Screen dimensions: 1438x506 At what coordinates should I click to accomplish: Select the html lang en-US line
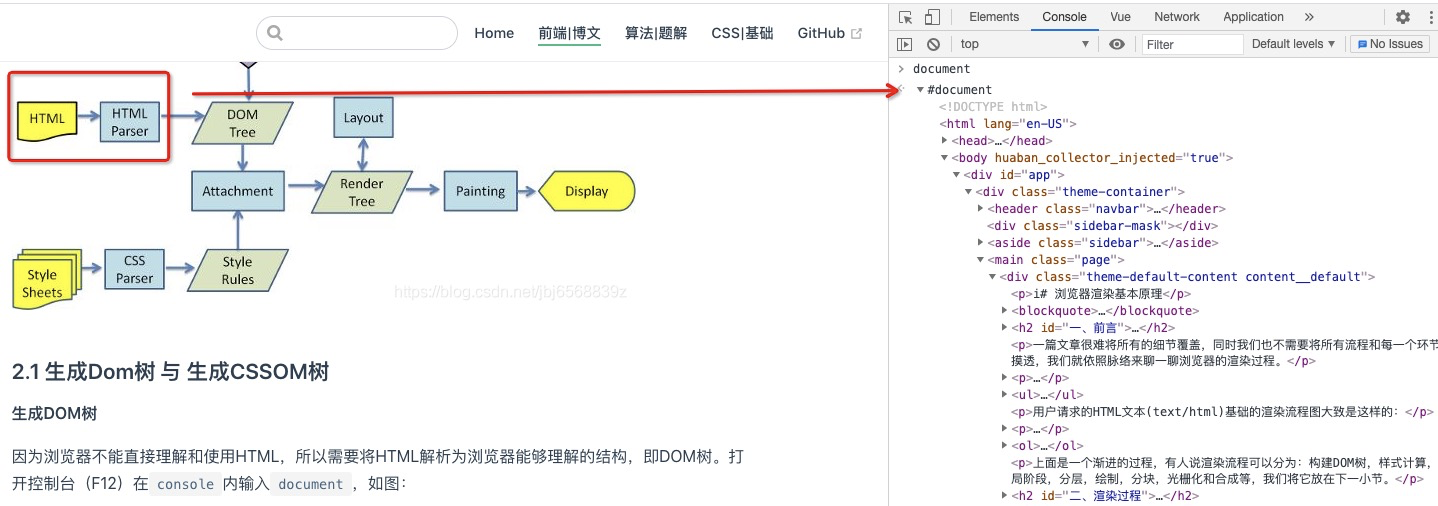[1007, 124]
